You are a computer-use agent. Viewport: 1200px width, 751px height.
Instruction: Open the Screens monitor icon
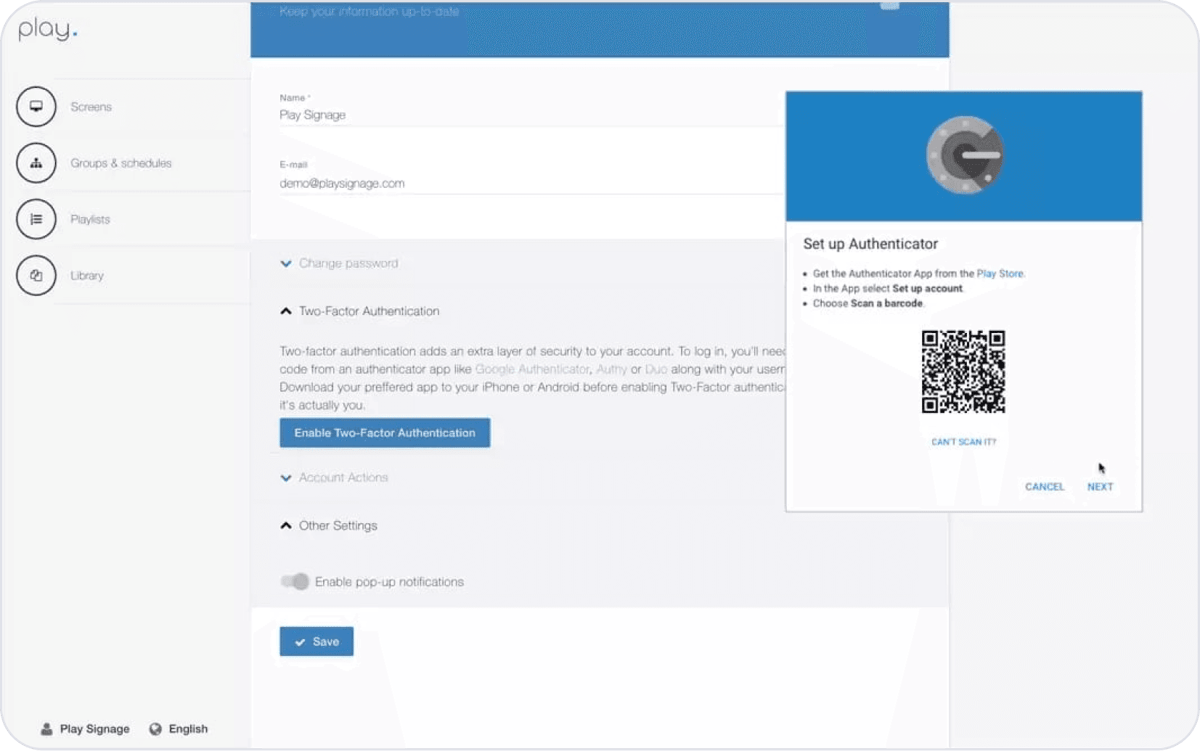[36, 107]
